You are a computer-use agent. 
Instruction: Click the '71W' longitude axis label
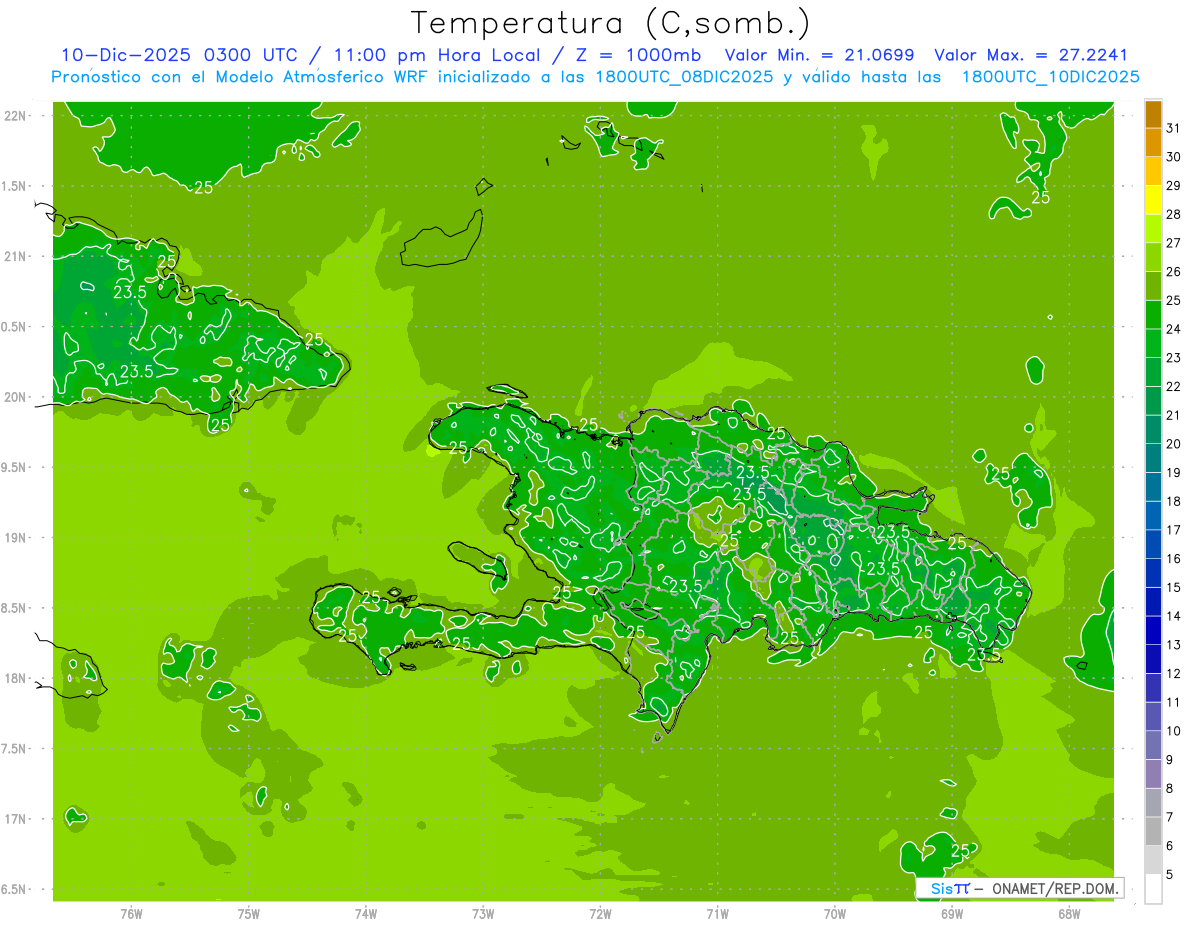coord(717,914)
